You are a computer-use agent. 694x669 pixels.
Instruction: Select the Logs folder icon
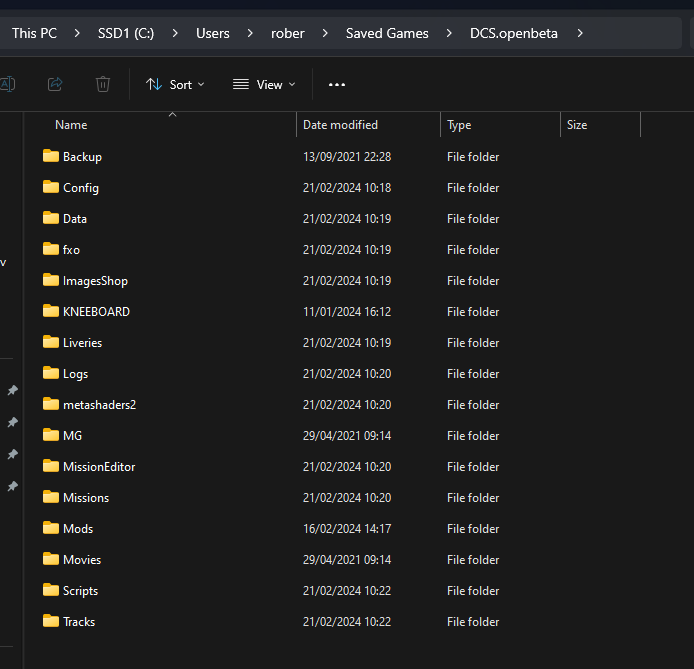click(50, 373)
